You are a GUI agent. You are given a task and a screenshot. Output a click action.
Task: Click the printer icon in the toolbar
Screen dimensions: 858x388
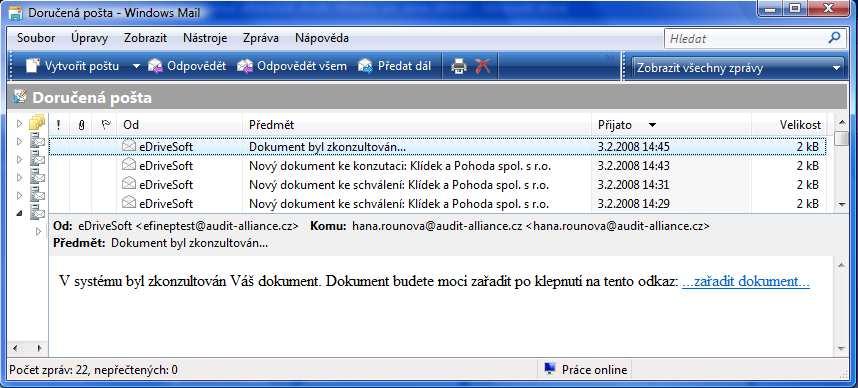[x=459, y=66]
